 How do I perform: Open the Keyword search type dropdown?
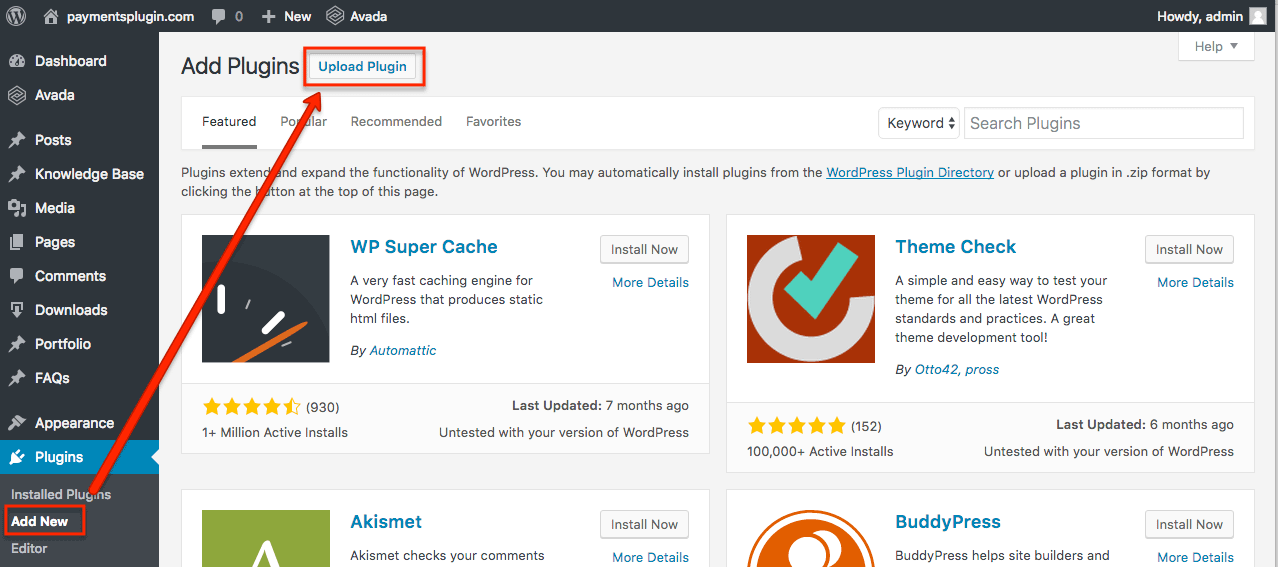[919, 123]
